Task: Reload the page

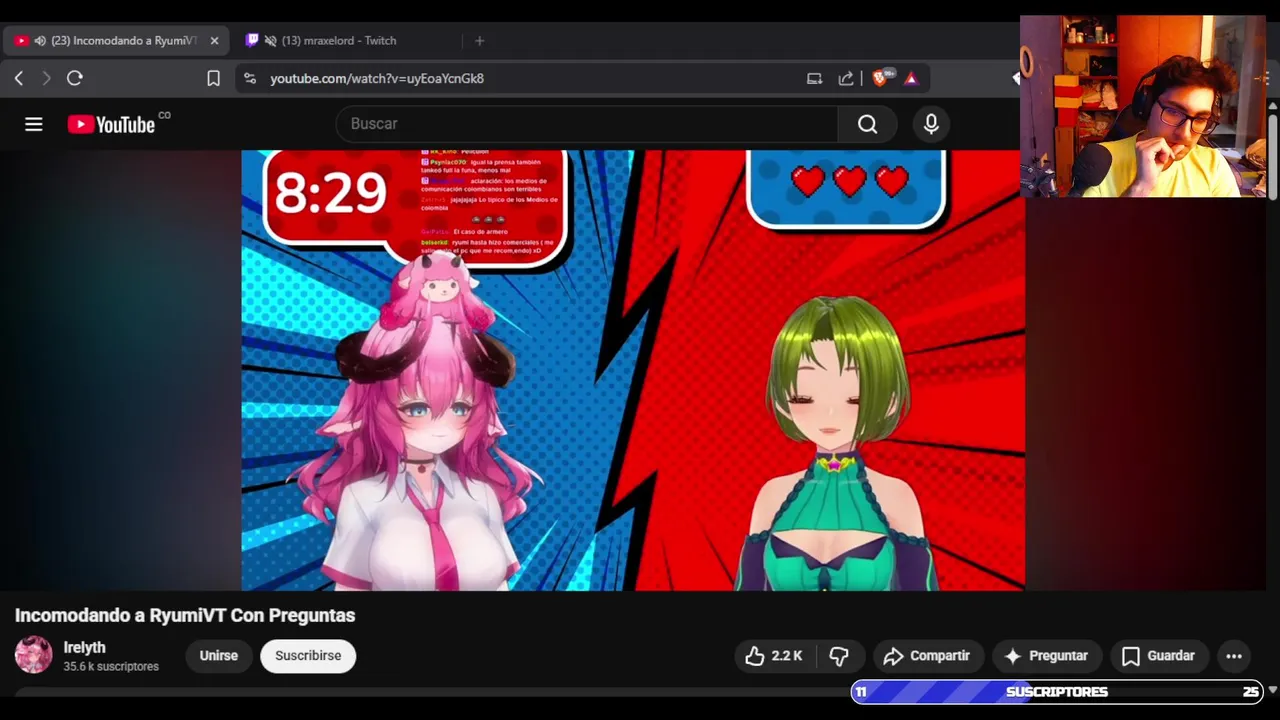Action: (x=75, y=78)
